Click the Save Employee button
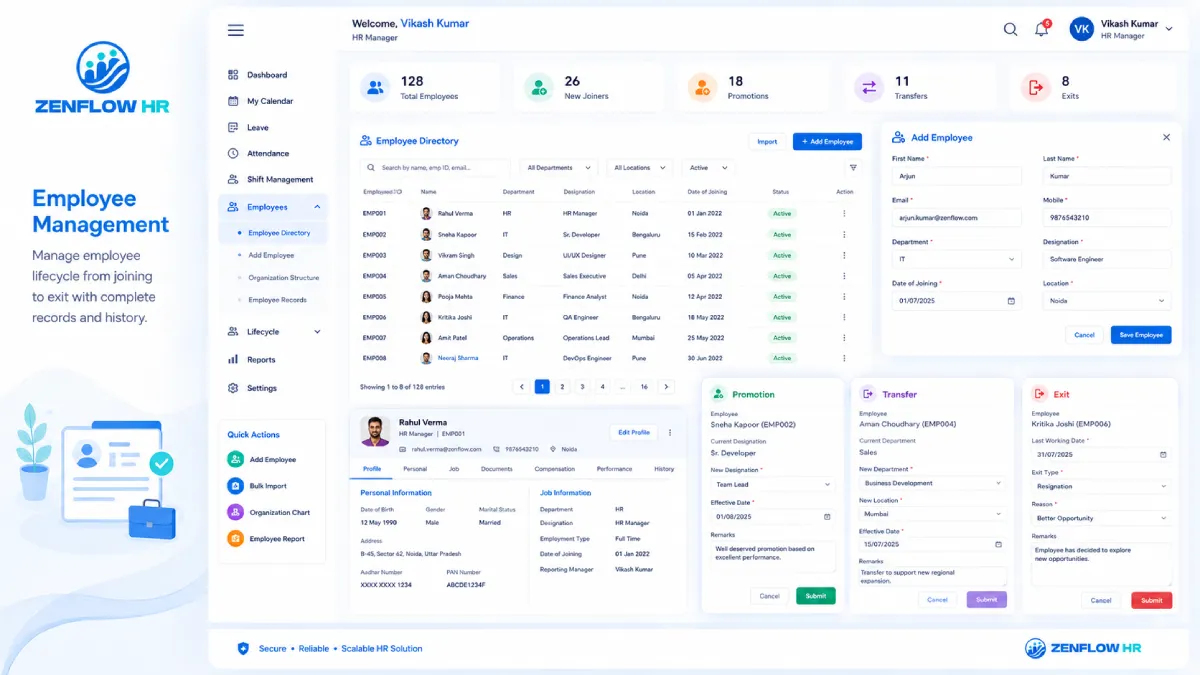1200x675 pixels. (x=1141, y=335)
